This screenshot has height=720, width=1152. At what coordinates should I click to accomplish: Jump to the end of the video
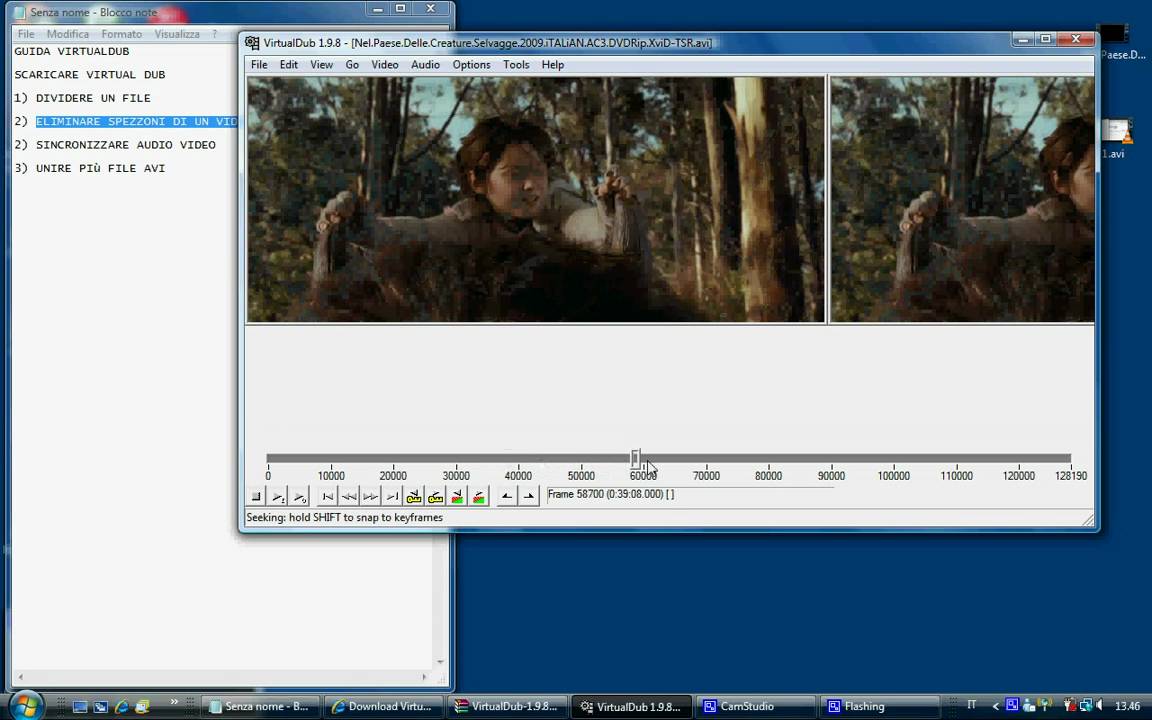click(392, 497)
